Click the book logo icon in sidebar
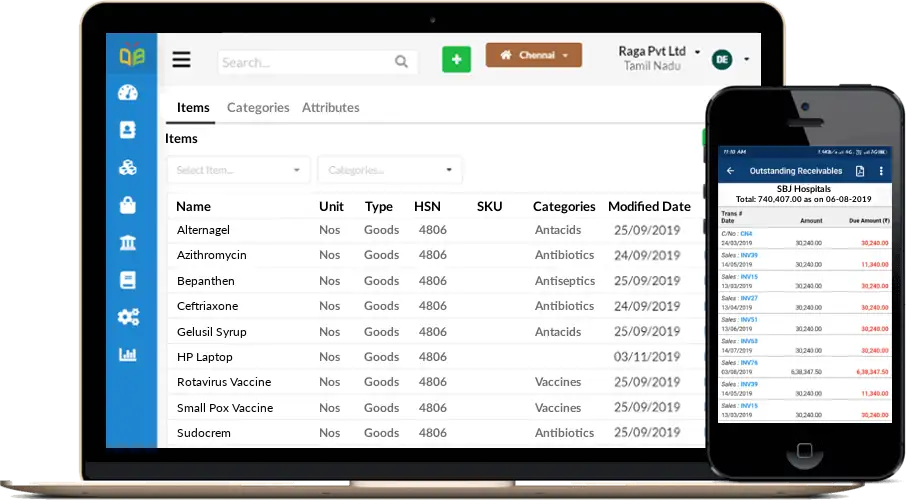Viewport: 910px width, 500px height. (x=132, y=55)
